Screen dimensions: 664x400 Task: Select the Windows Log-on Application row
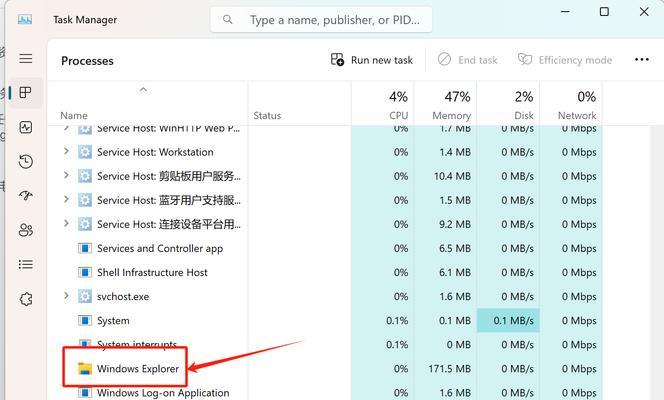(325, 392)
